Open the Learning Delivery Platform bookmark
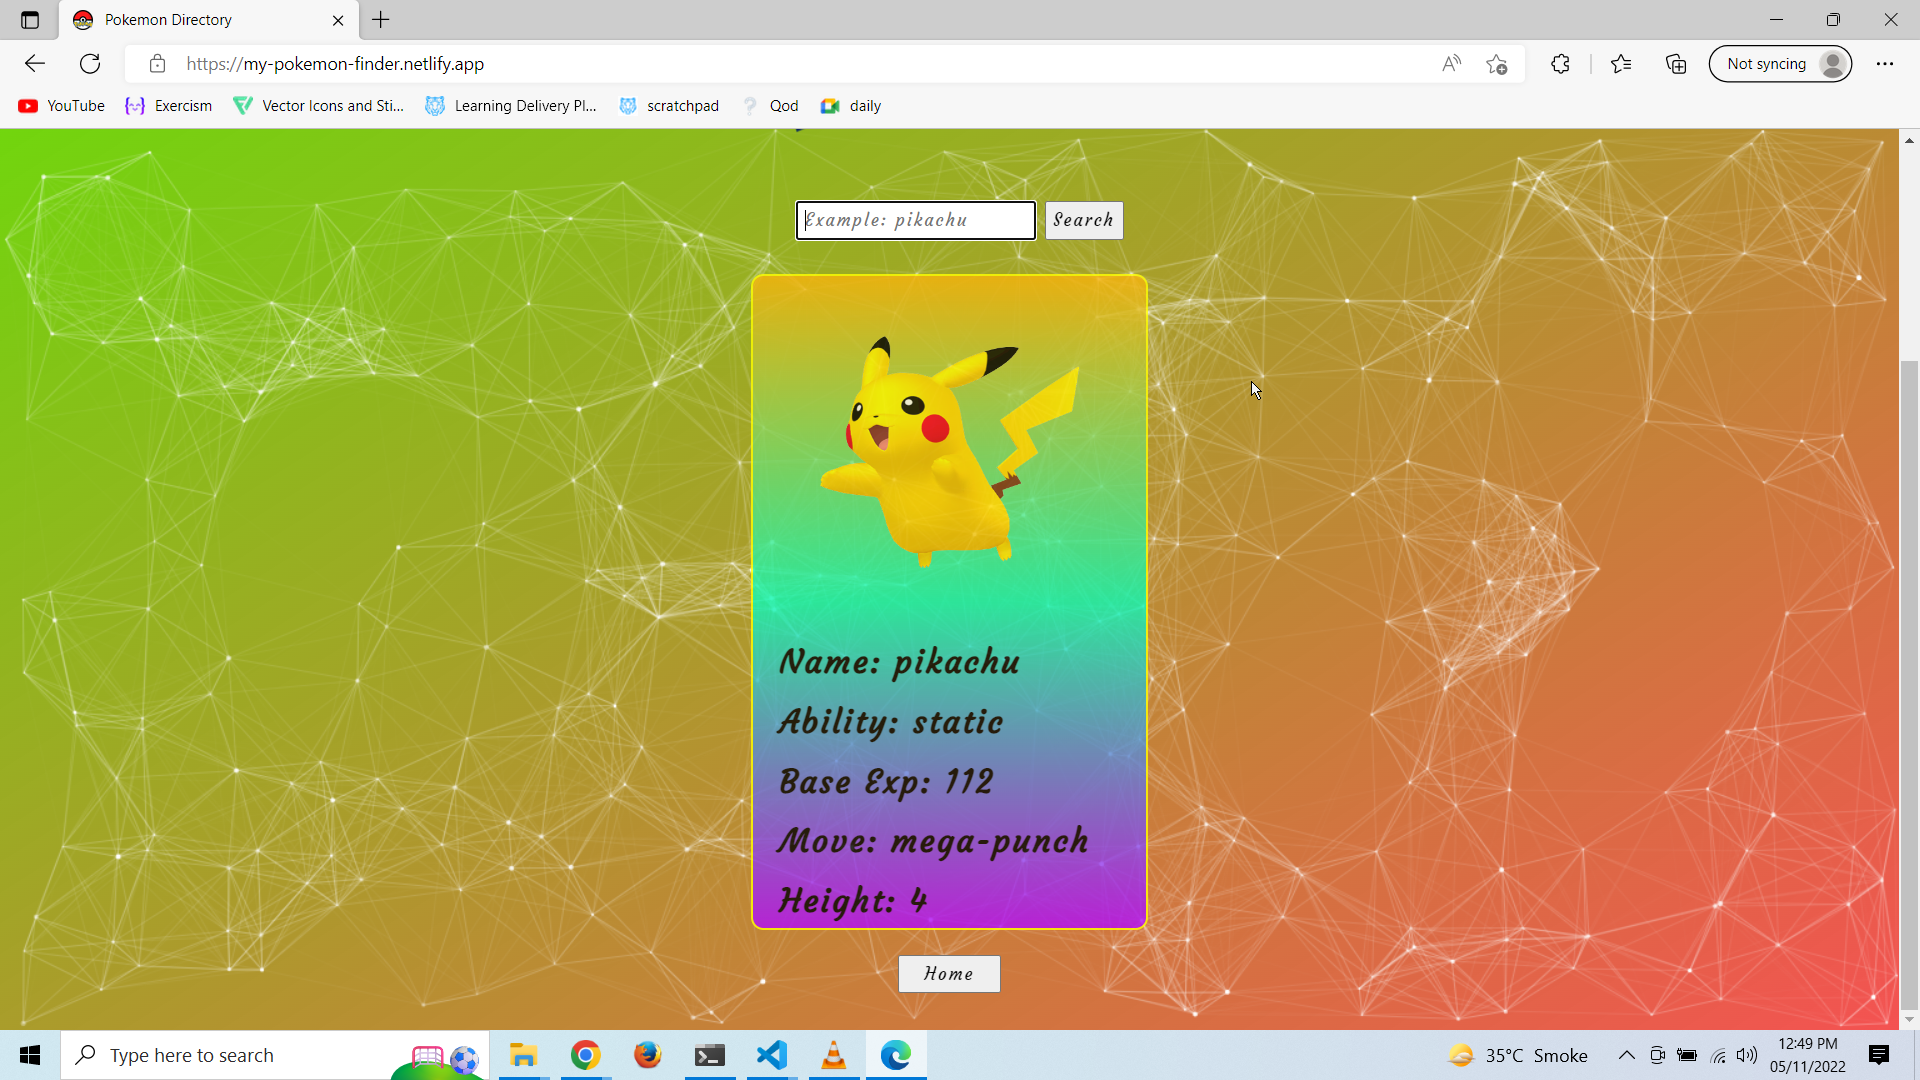Viewport: 1920px width, 1080px height. 511,106
